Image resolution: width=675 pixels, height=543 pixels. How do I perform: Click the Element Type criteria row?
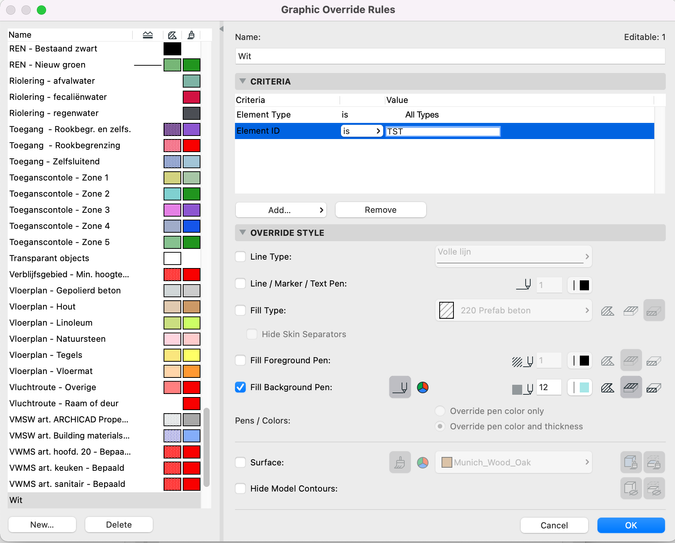444,115
